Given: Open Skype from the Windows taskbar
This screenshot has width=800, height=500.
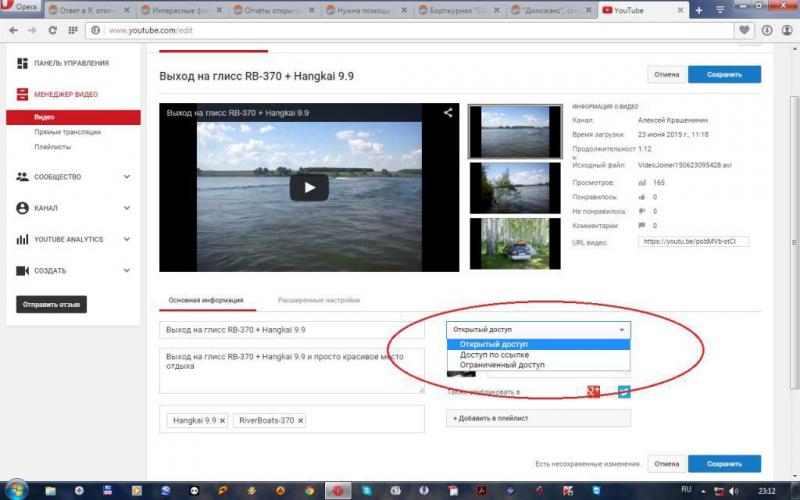Looking at the screenshot, I should coord(367,491).
